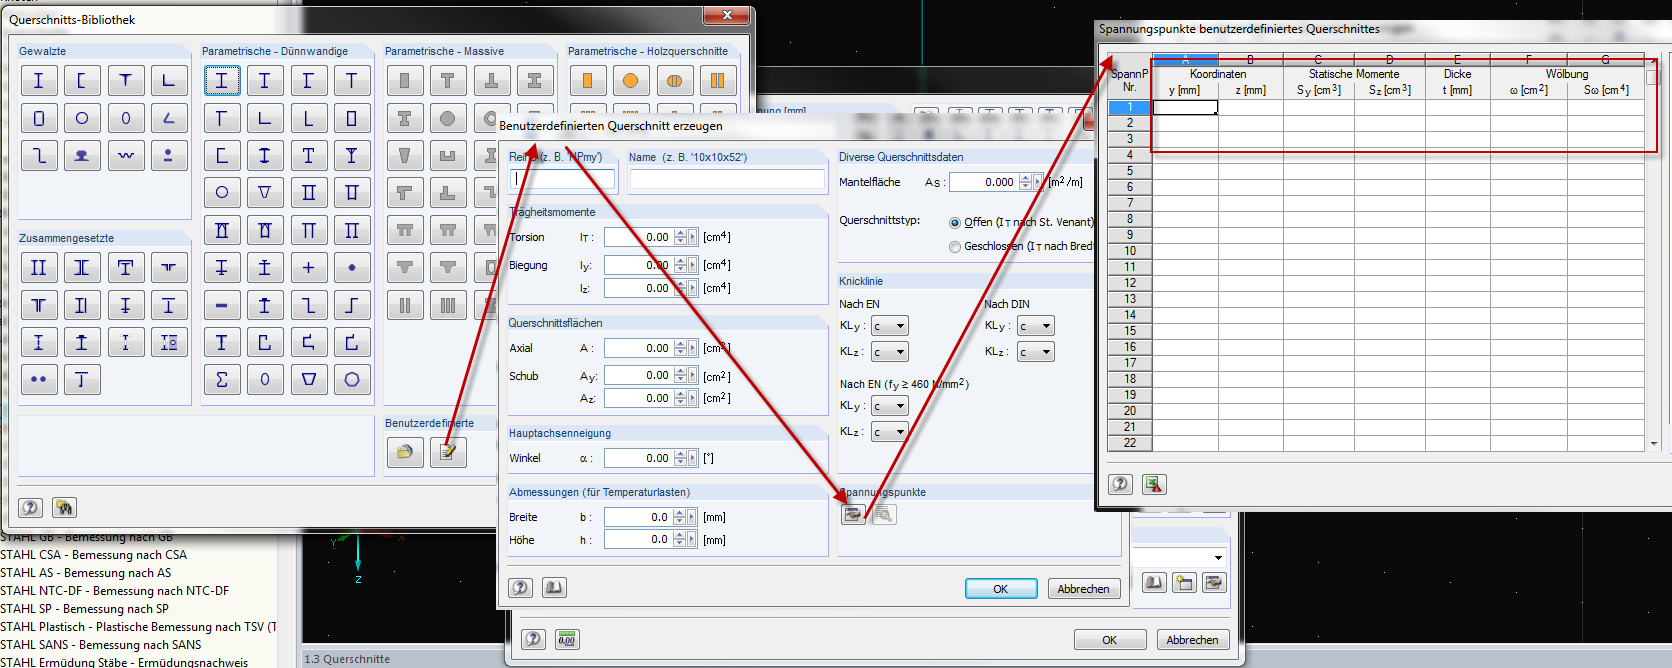This screenshot has height=668, width=1672.
Task: Open arrow menu beside Winkel α value
Action: [x=692, y=458]
